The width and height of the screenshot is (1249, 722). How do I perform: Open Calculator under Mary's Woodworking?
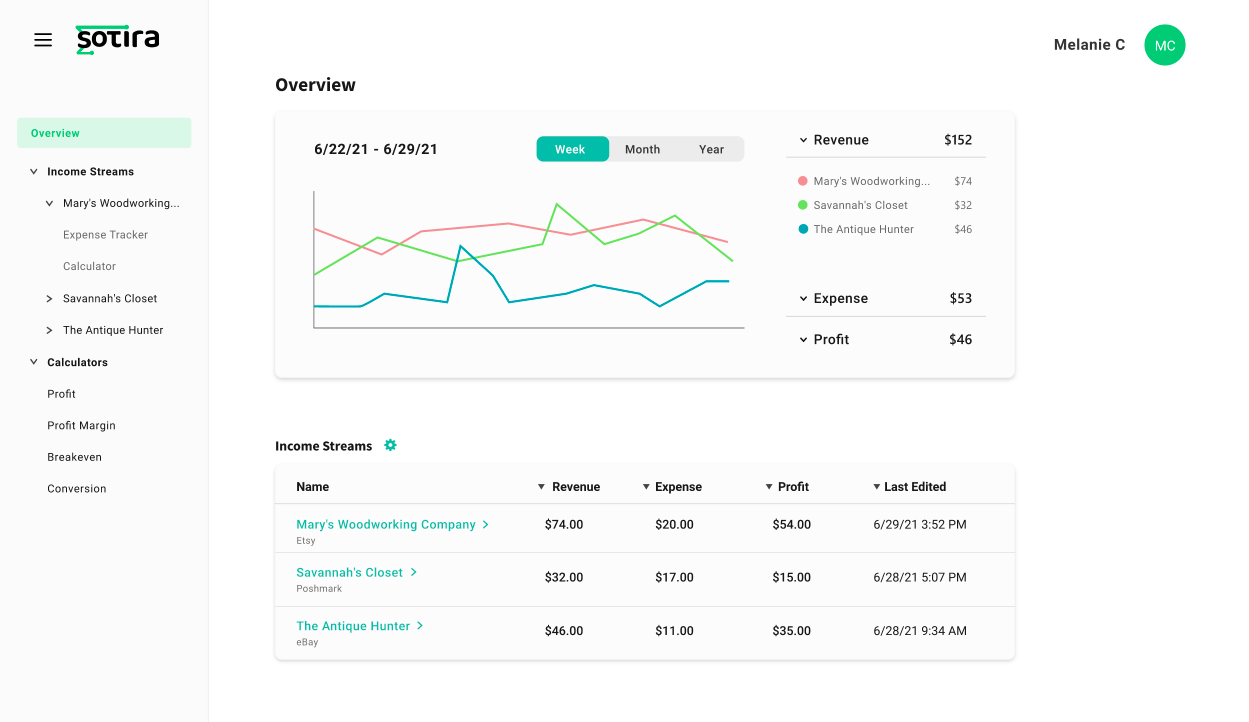pyautogui.click(x=89, y=266)
